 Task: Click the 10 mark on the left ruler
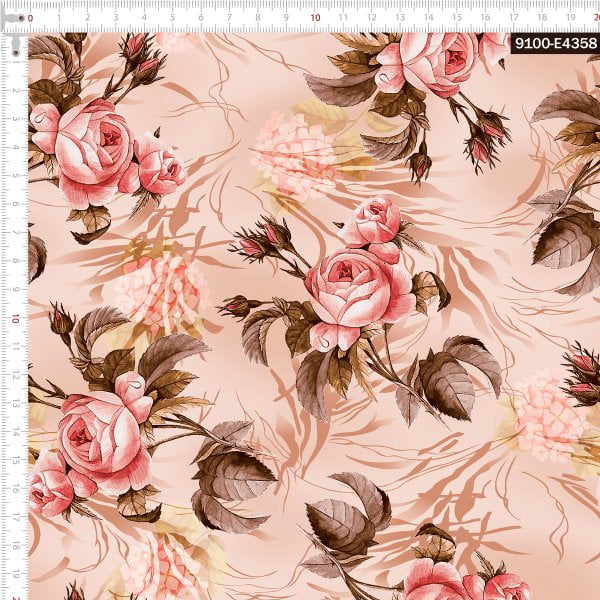pyautogui.click(x=17, y=318)
